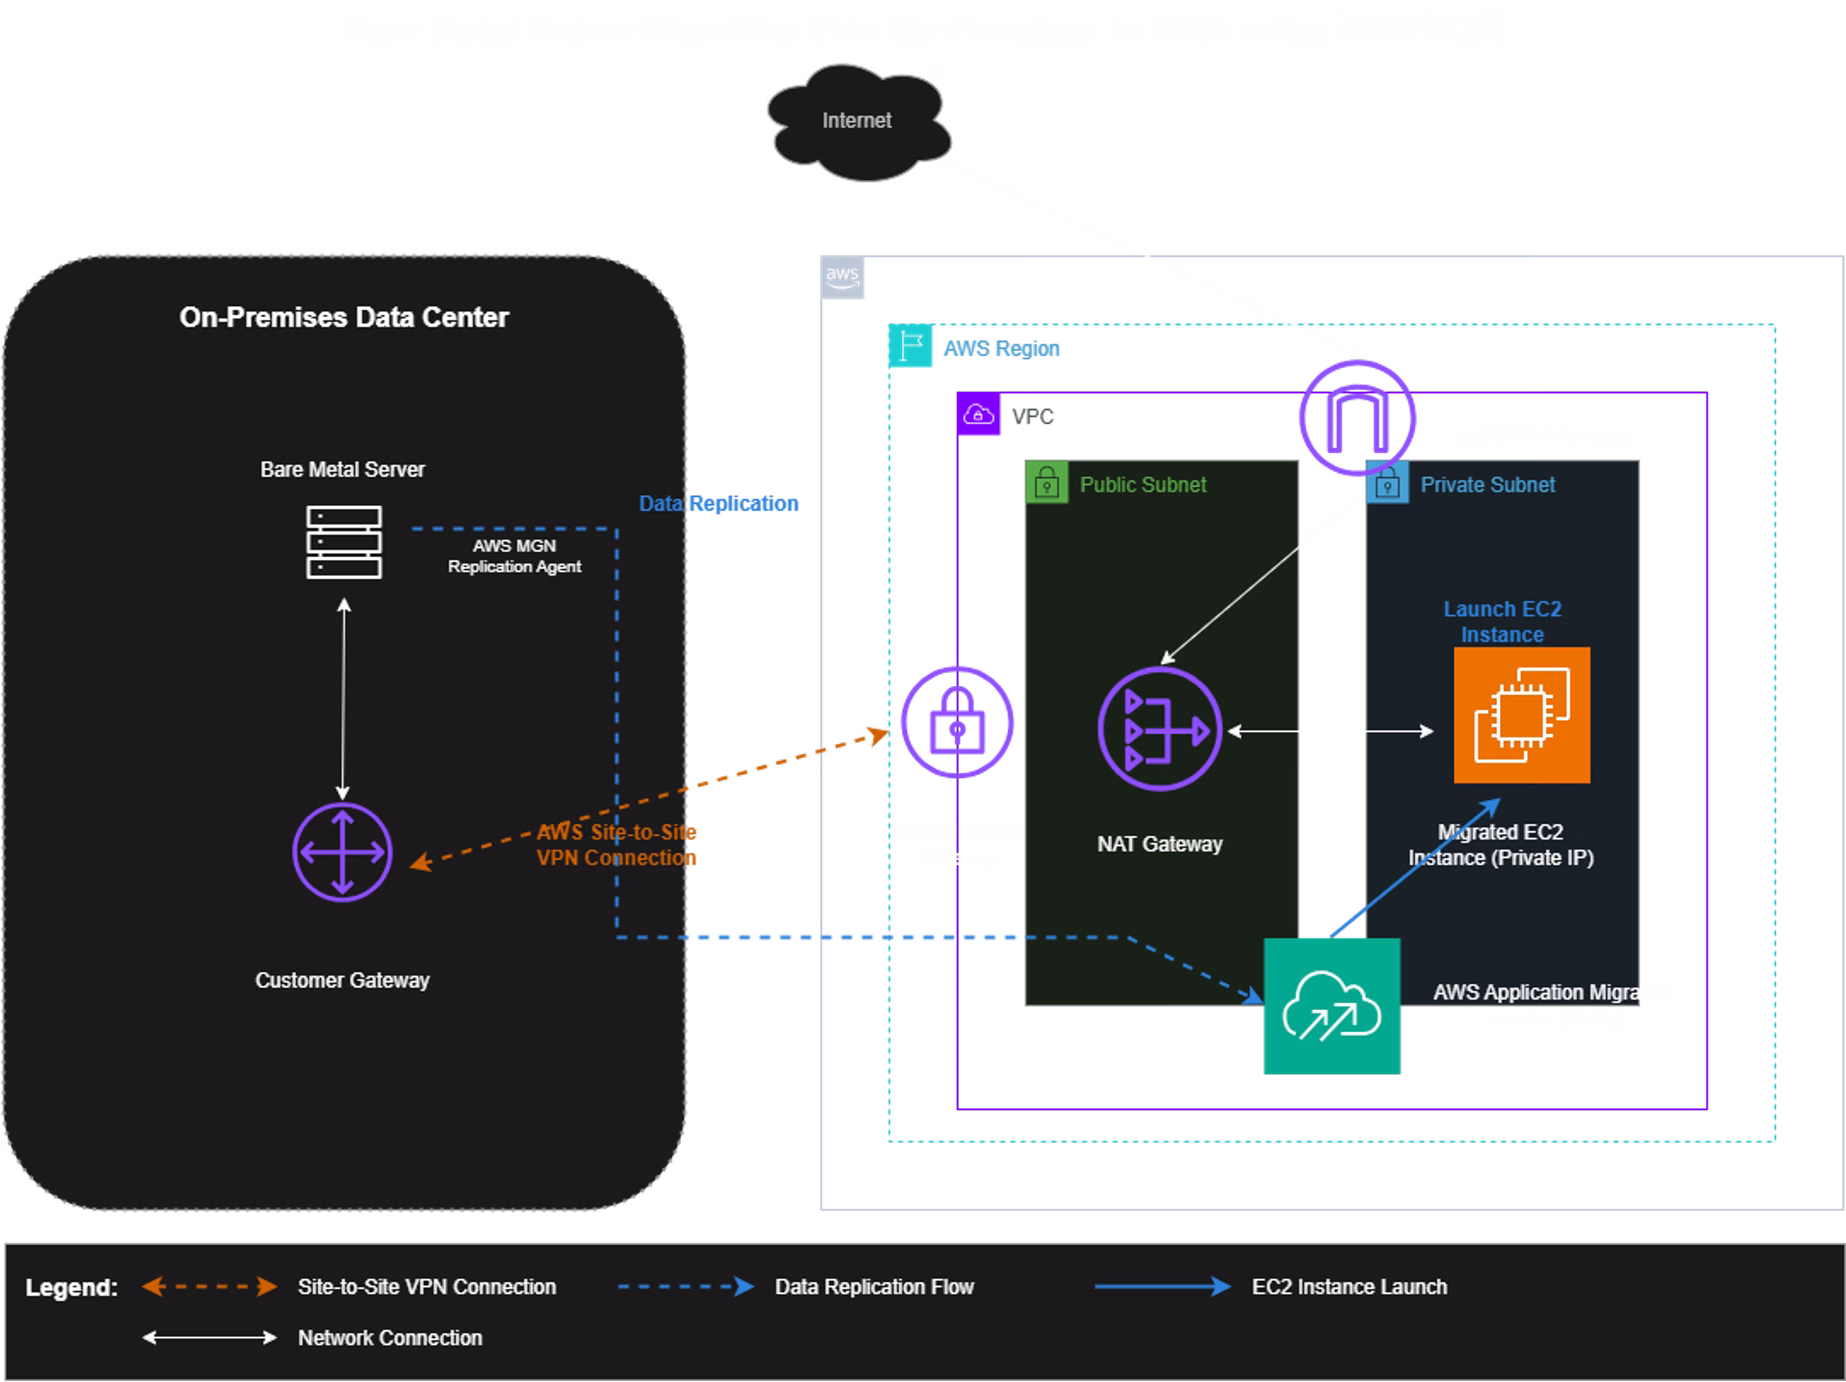Click the AWS Site-to-Site VPN Connection label

pos(616,845)
